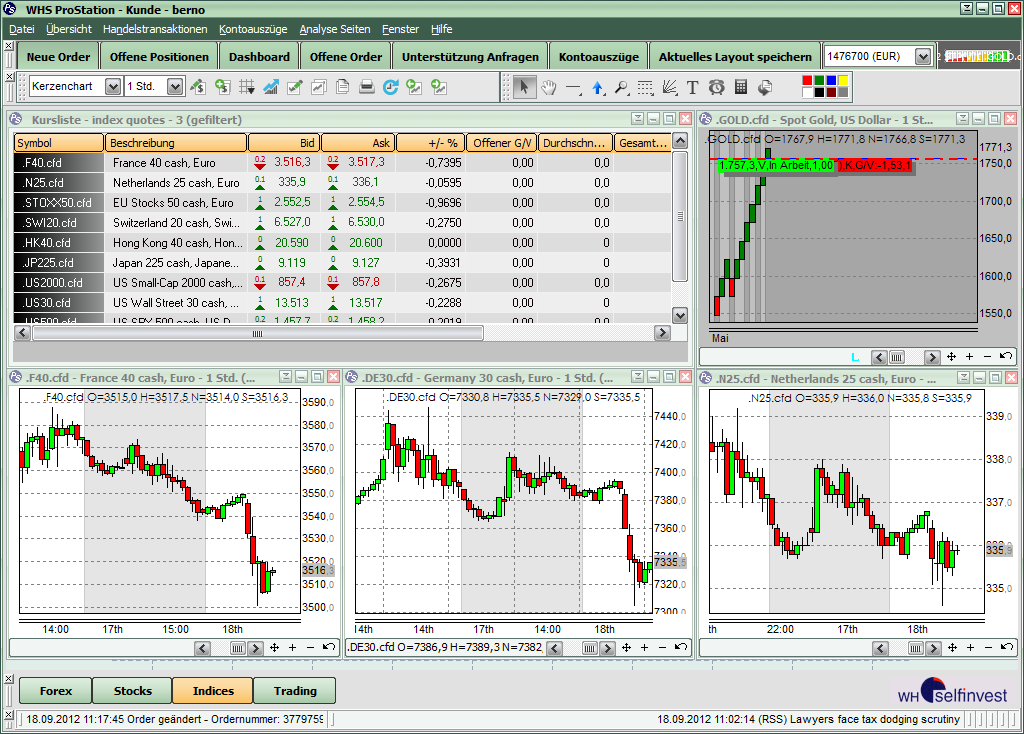Click the zoom in plus on Gold chart

969,357
